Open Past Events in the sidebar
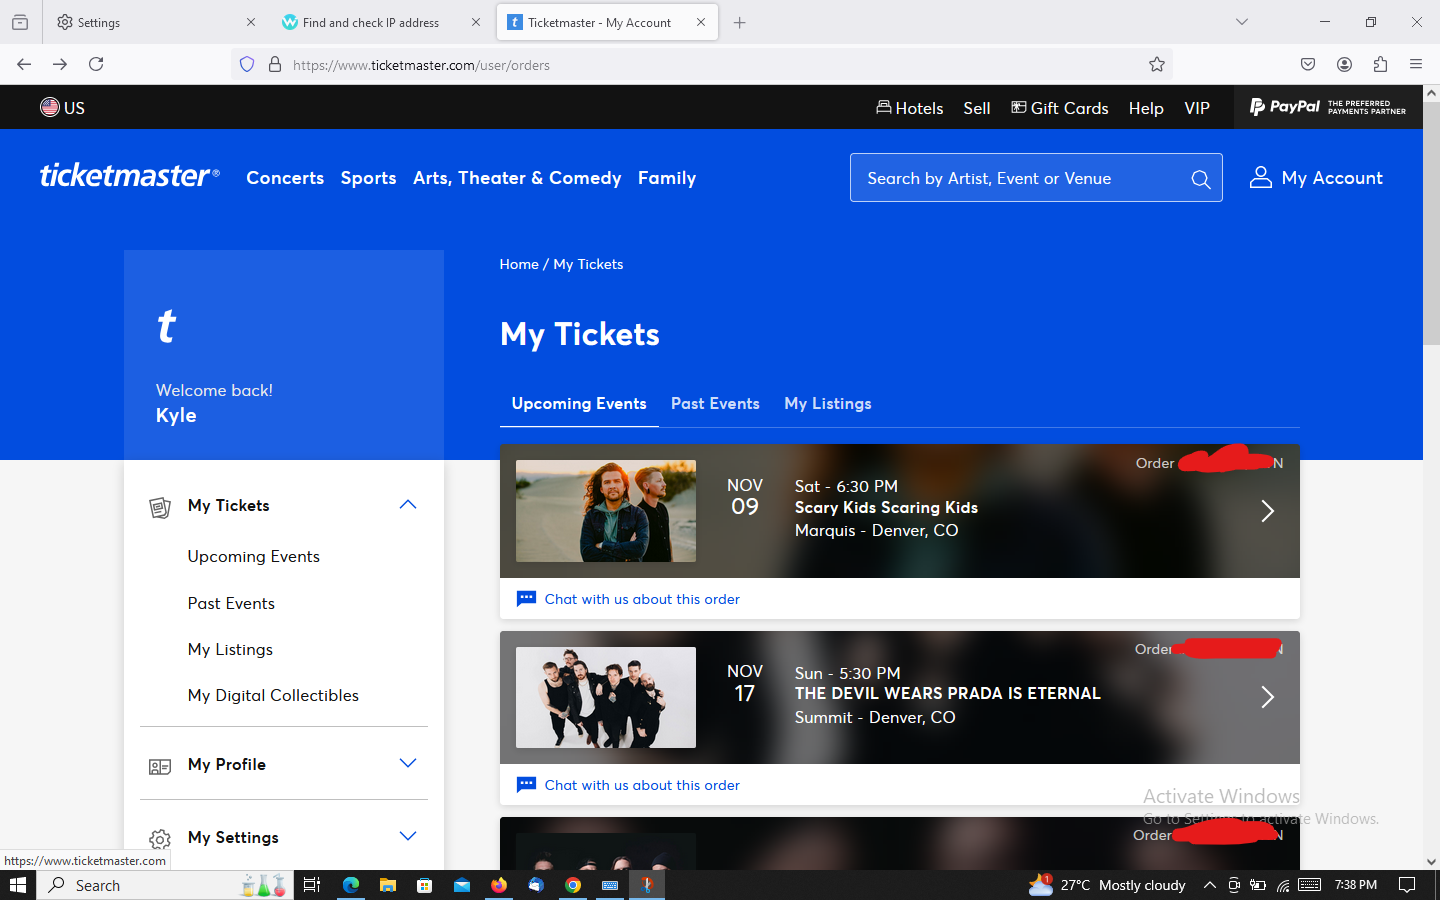The height and width of the screenshot is (900, 1440). pos(231,603)
